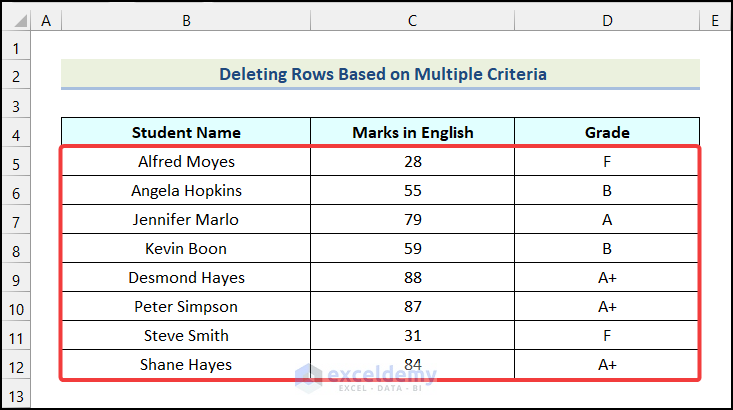Click the Grade header cell
The image size is (733, 410).
tap(607, 132)
